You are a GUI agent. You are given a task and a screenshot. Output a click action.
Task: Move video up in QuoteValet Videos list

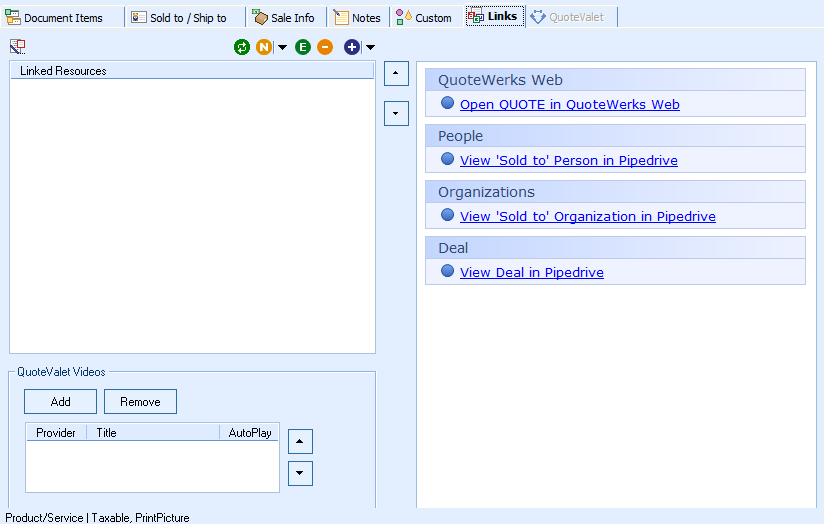[x=300, y=441]
